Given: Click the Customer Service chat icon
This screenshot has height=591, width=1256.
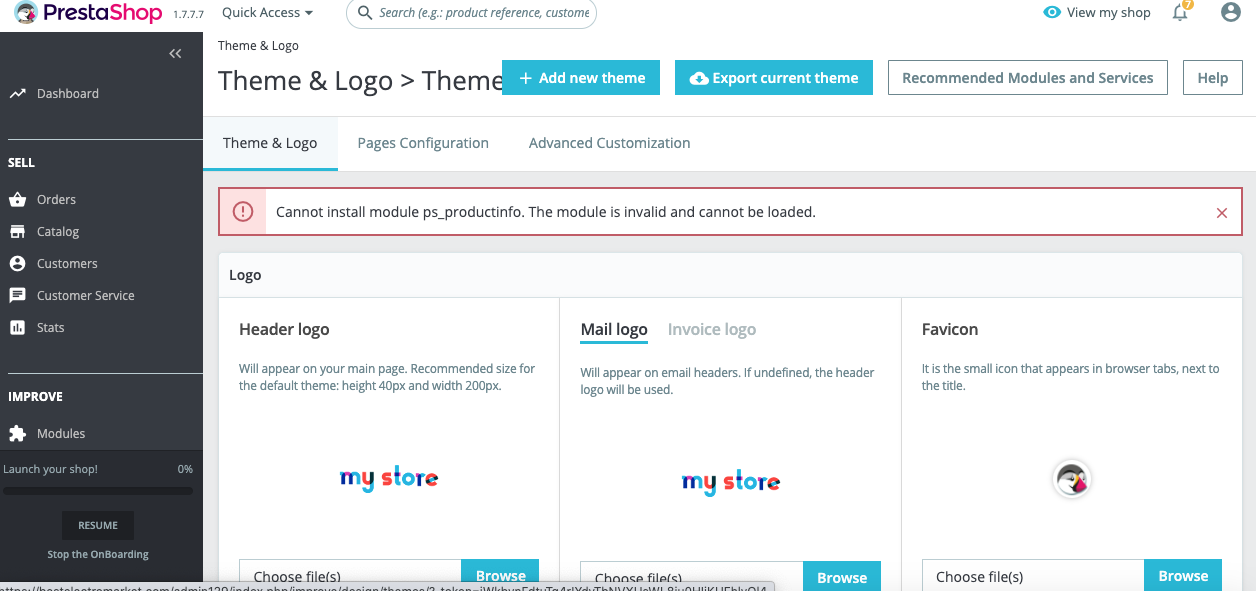Looking at the screenshot, I should coord(17,296).
